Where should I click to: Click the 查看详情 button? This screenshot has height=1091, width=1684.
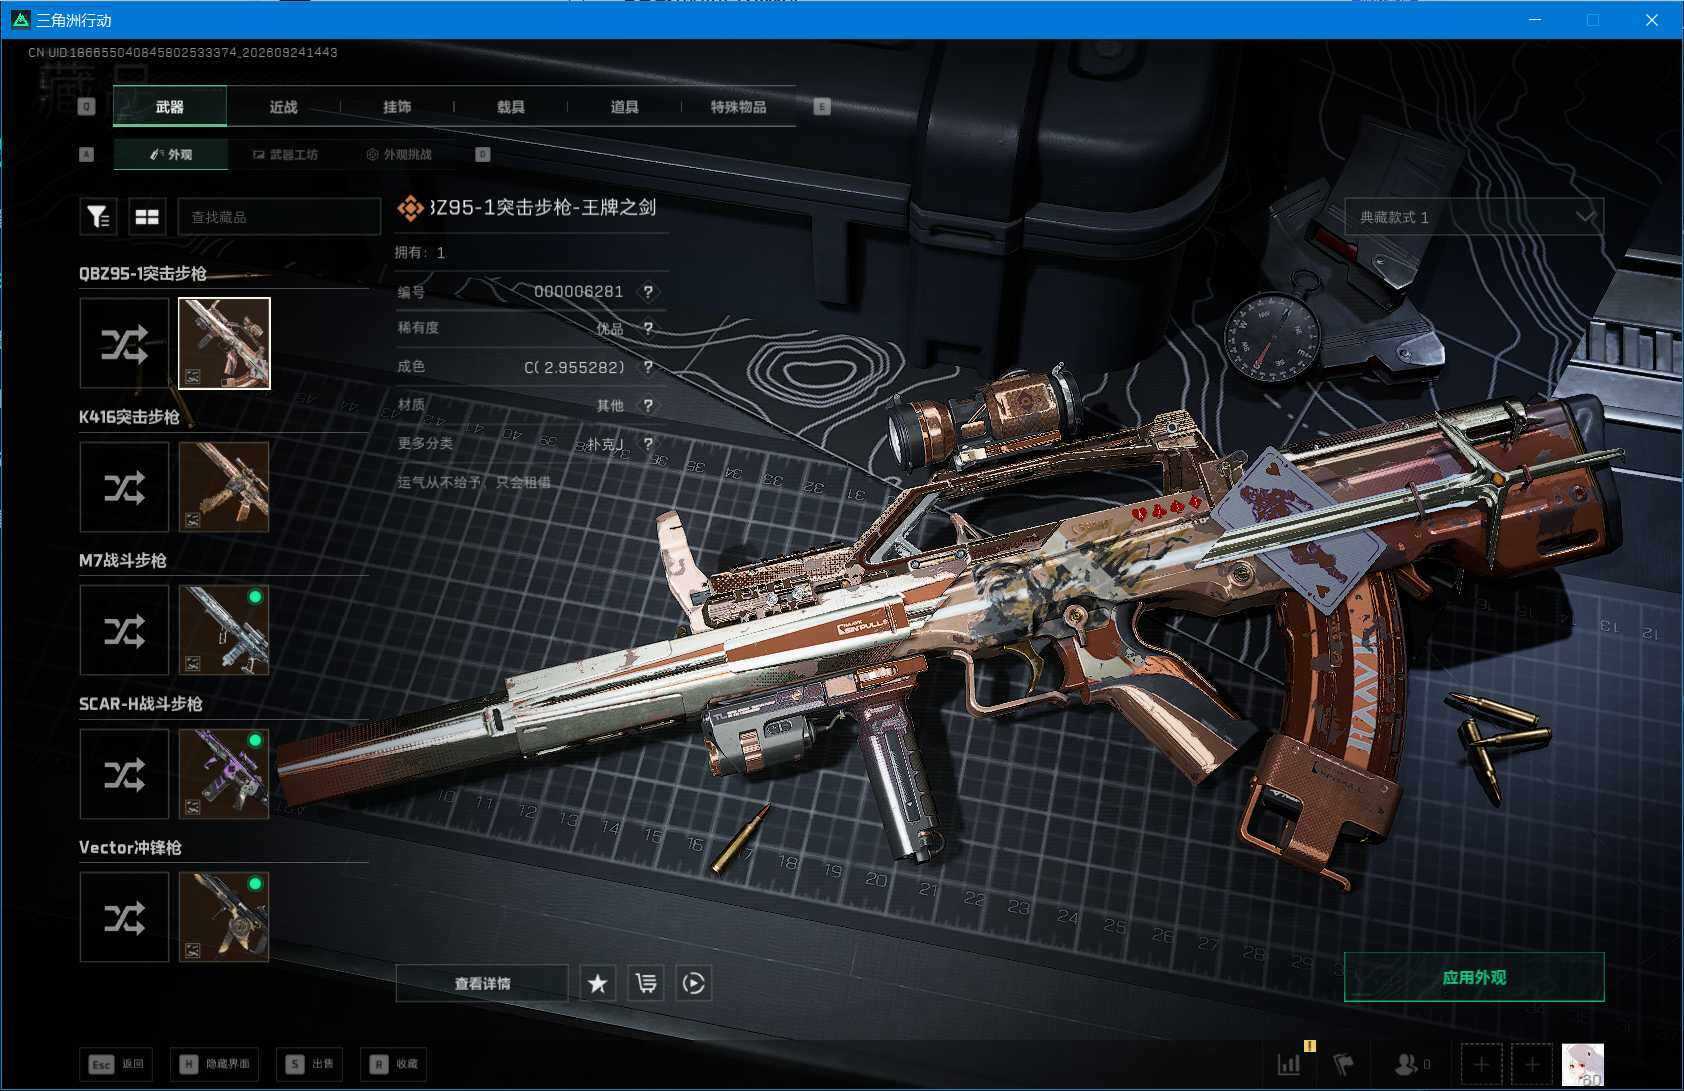(483, 983)
